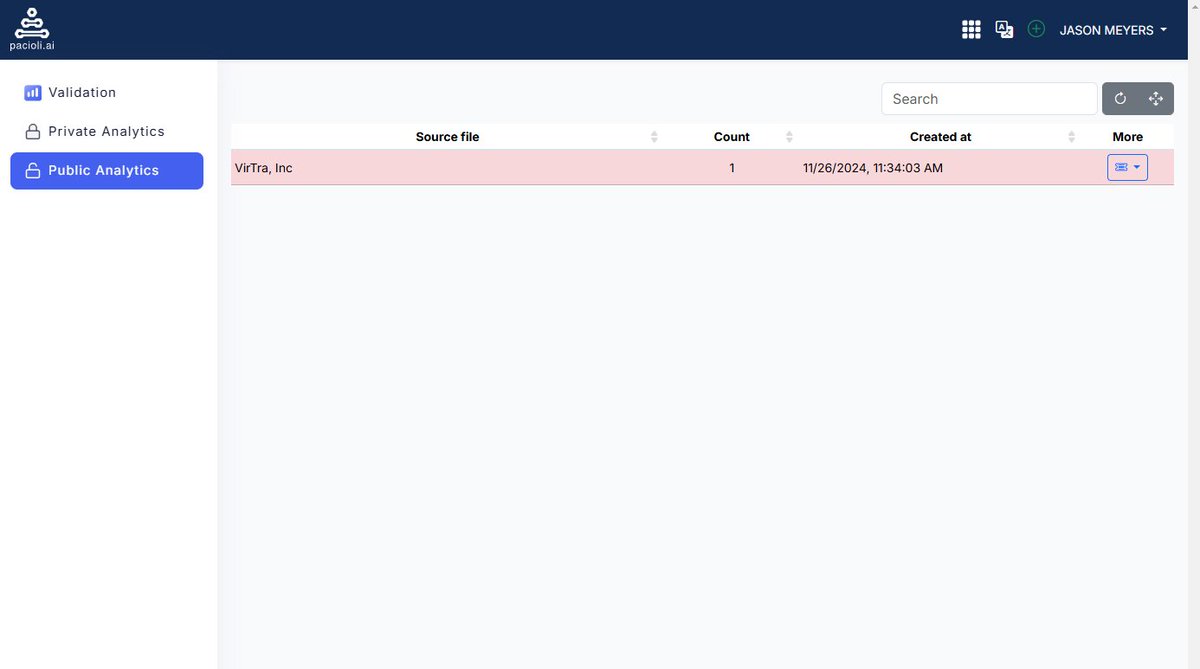Sort by Created at column
This screenshot has width=1200, height=669.
[940, 137]
